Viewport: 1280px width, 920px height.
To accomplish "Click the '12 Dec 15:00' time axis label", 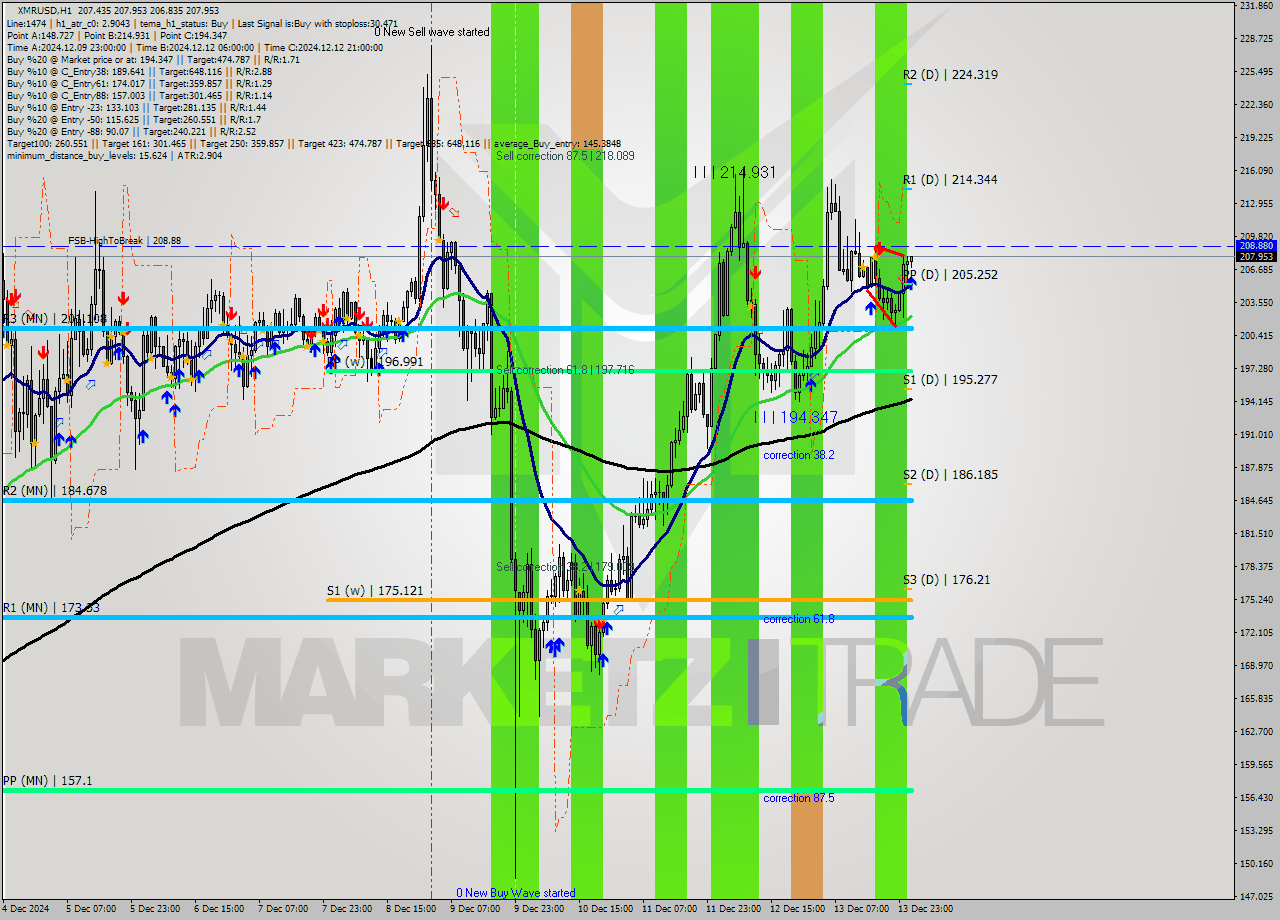I will pos(797,909).
